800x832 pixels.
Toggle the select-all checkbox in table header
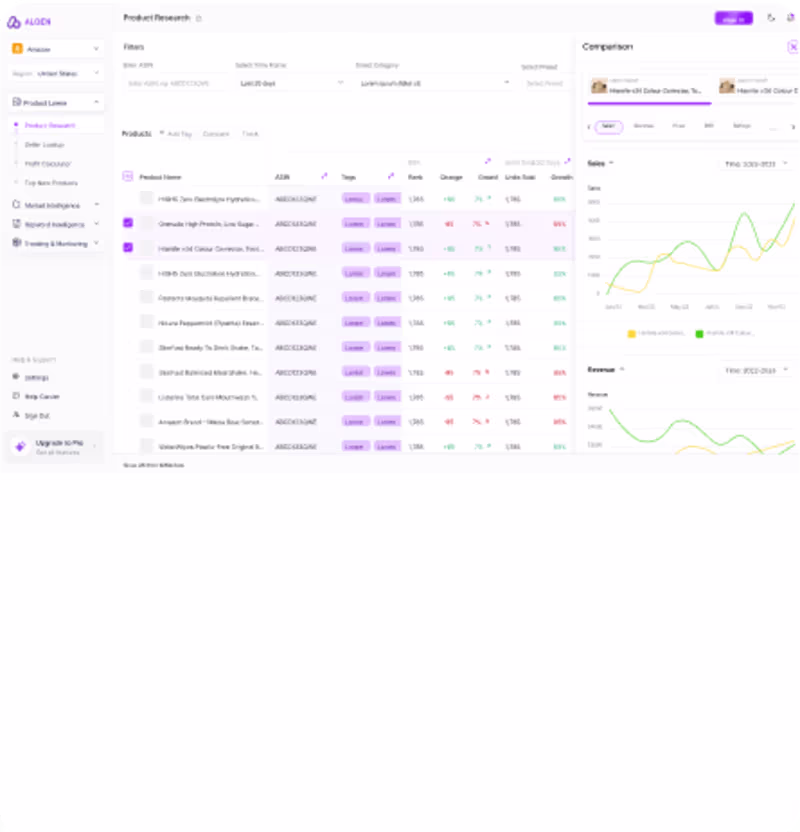(x=127, y=176)
